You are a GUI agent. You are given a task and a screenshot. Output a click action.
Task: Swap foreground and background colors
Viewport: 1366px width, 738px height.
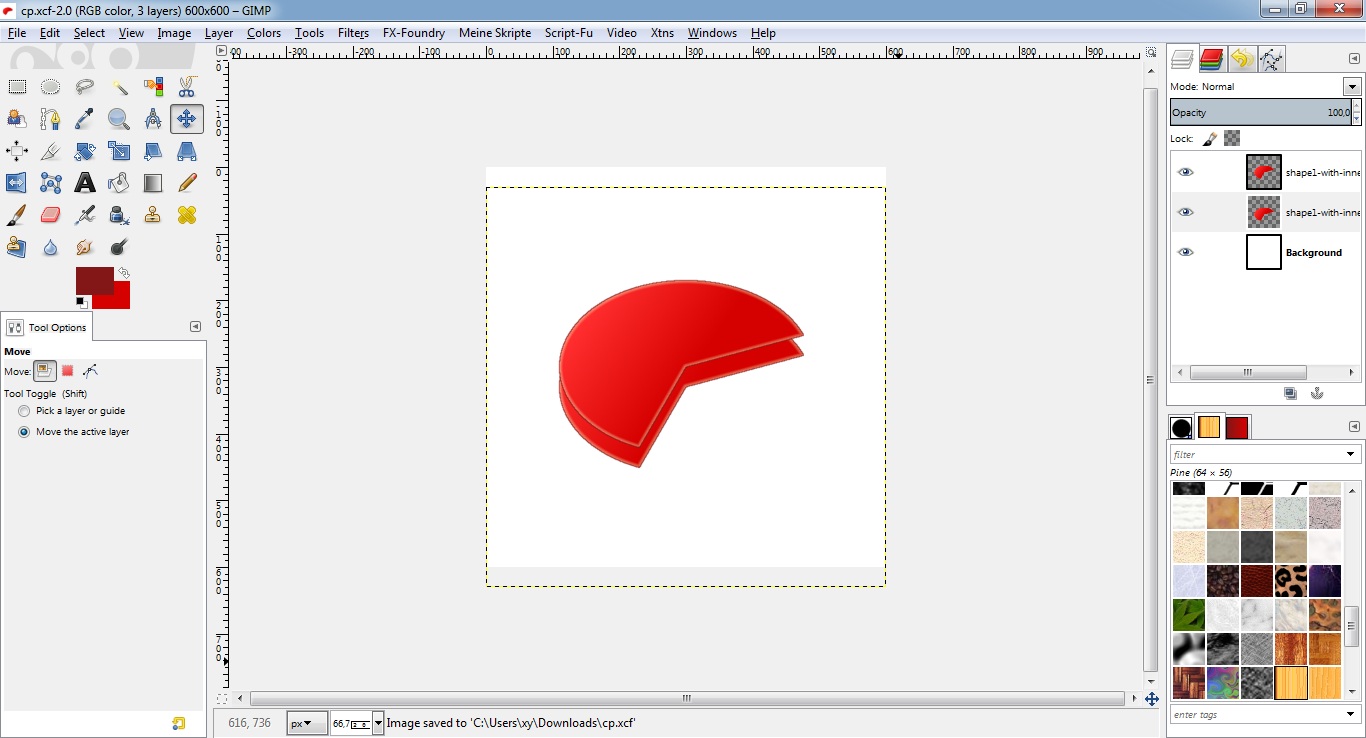122,273
